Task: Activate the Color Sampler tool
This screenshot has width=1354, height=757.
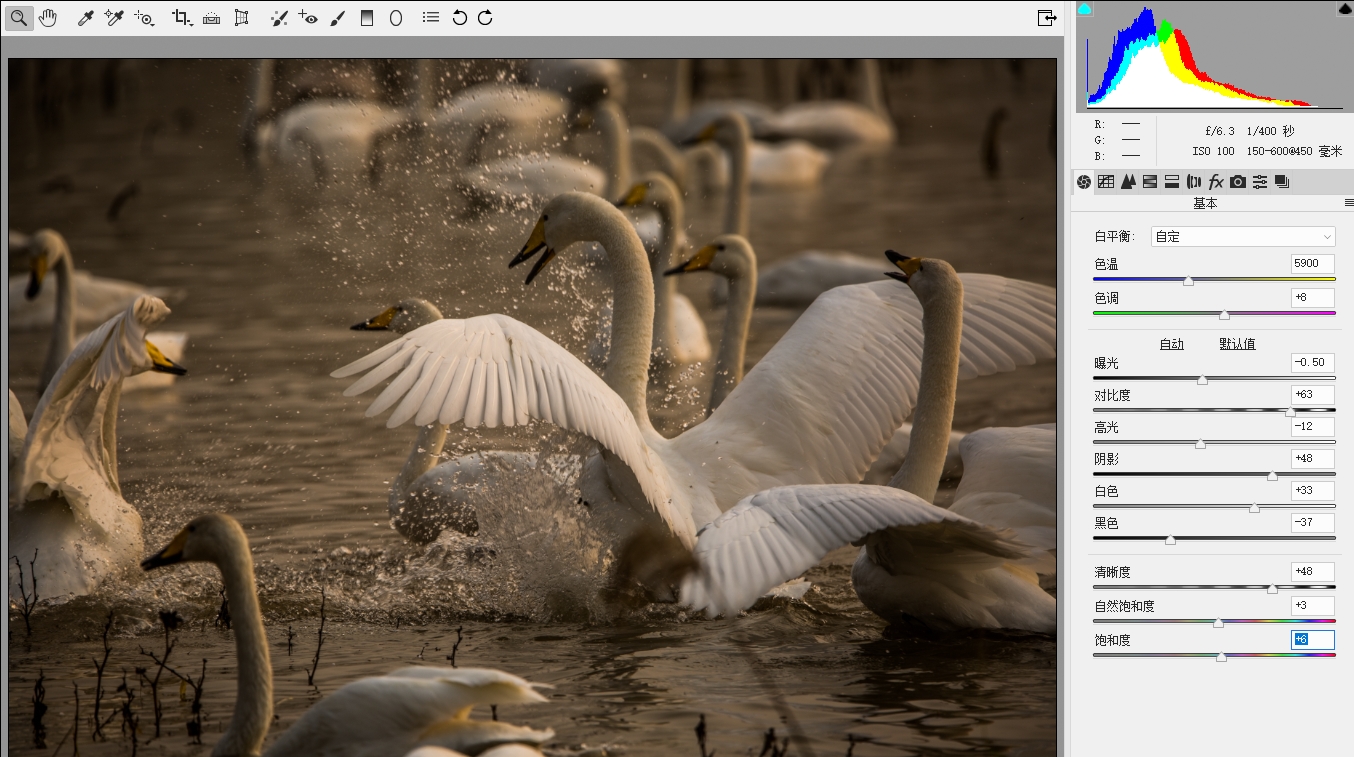Action: pyautogui.click(x=115, y=18)
